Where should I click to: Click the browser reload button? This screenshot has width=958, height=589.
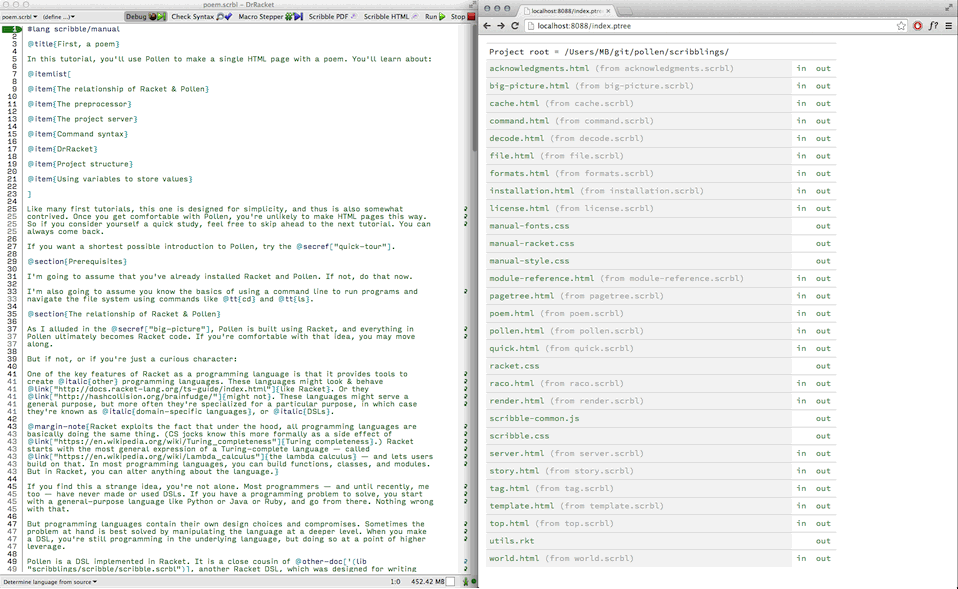[515, 26]
